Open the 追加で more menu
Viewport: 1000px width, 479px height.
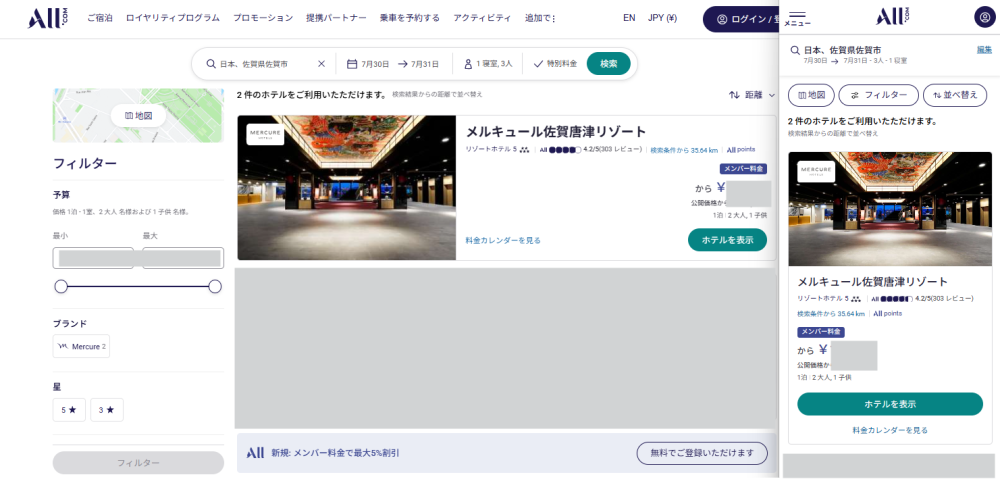coord(540,18)
